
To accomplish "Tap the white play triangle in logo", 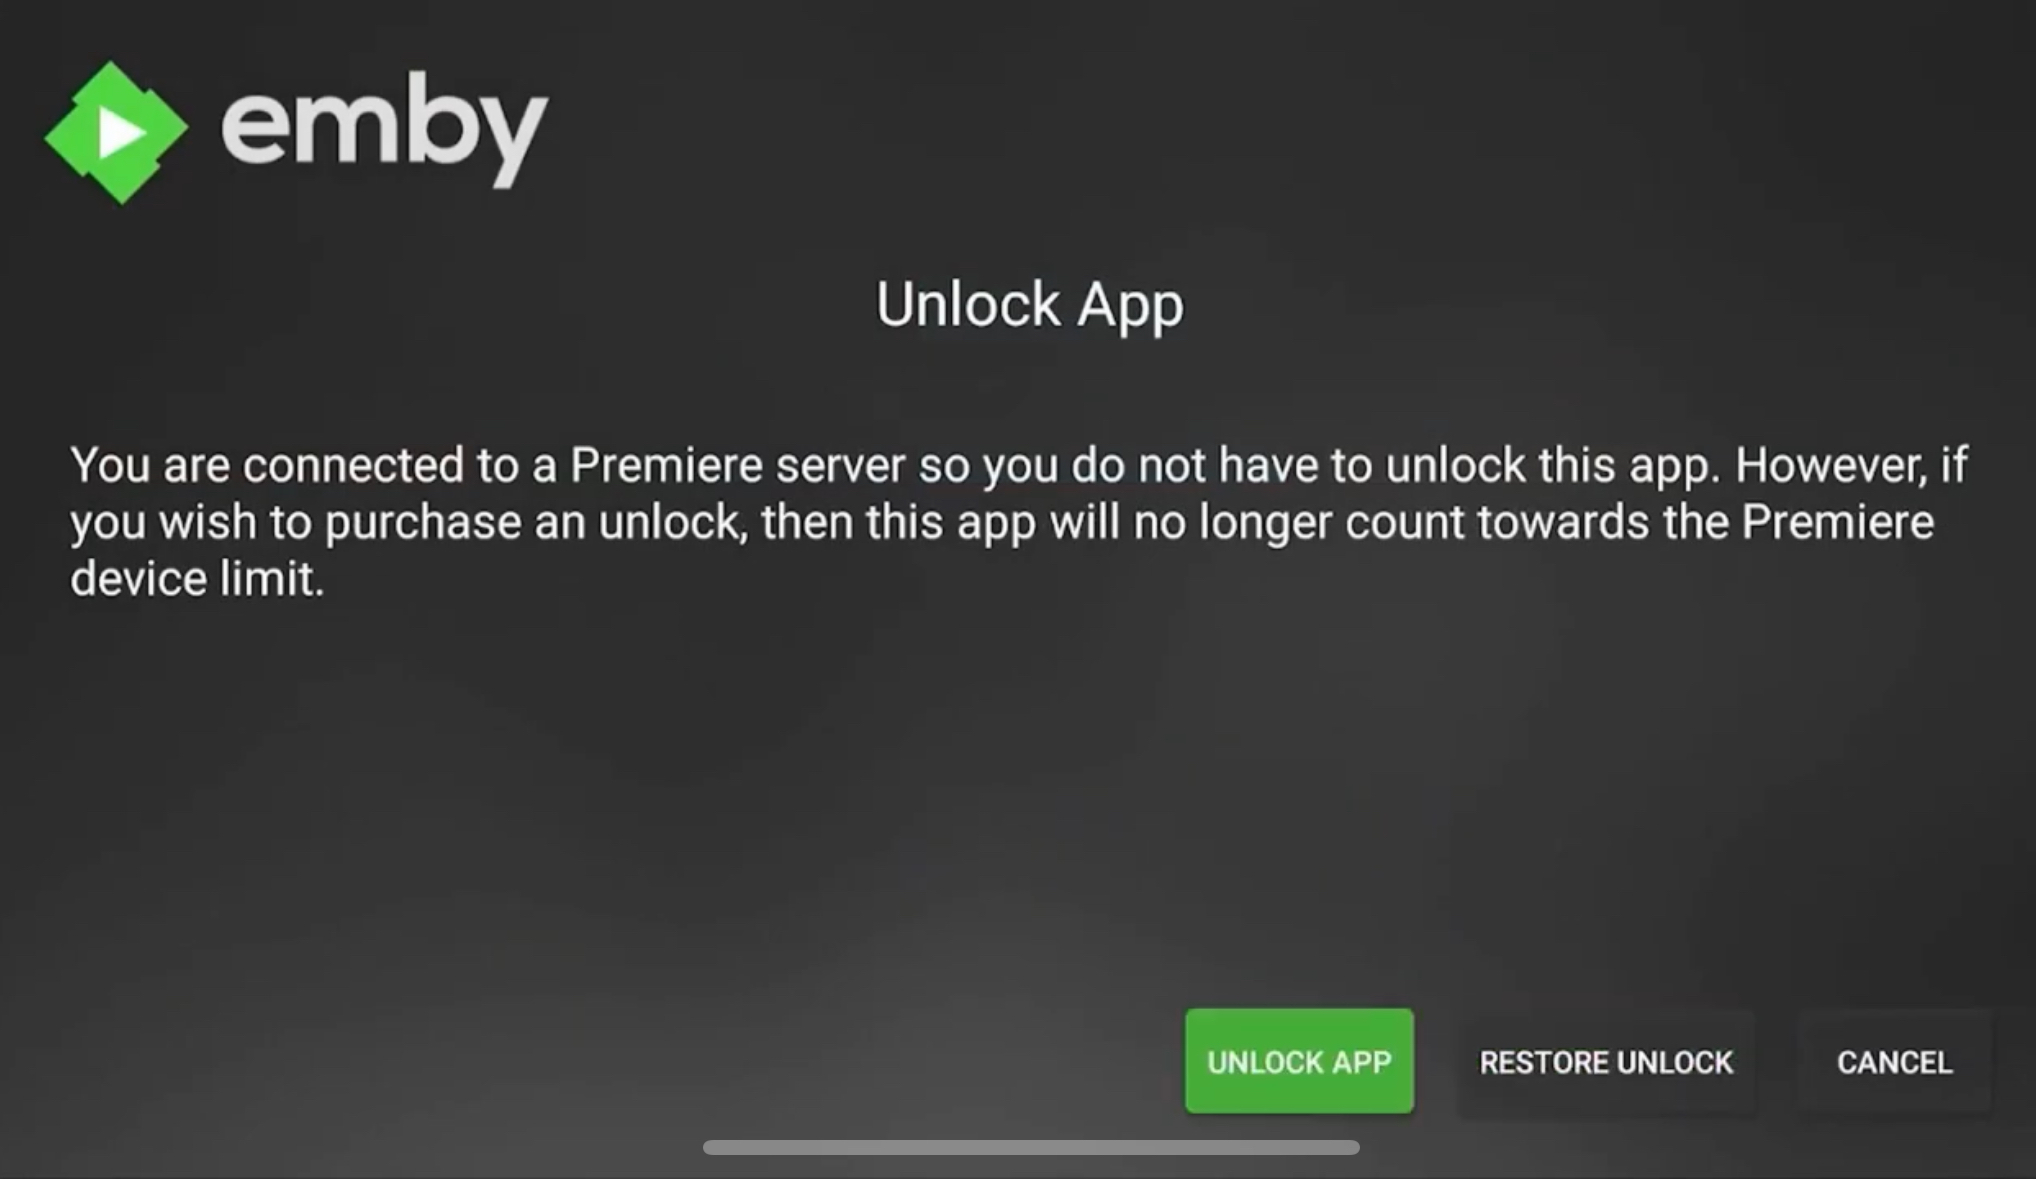I will click(x=121, y=133).
